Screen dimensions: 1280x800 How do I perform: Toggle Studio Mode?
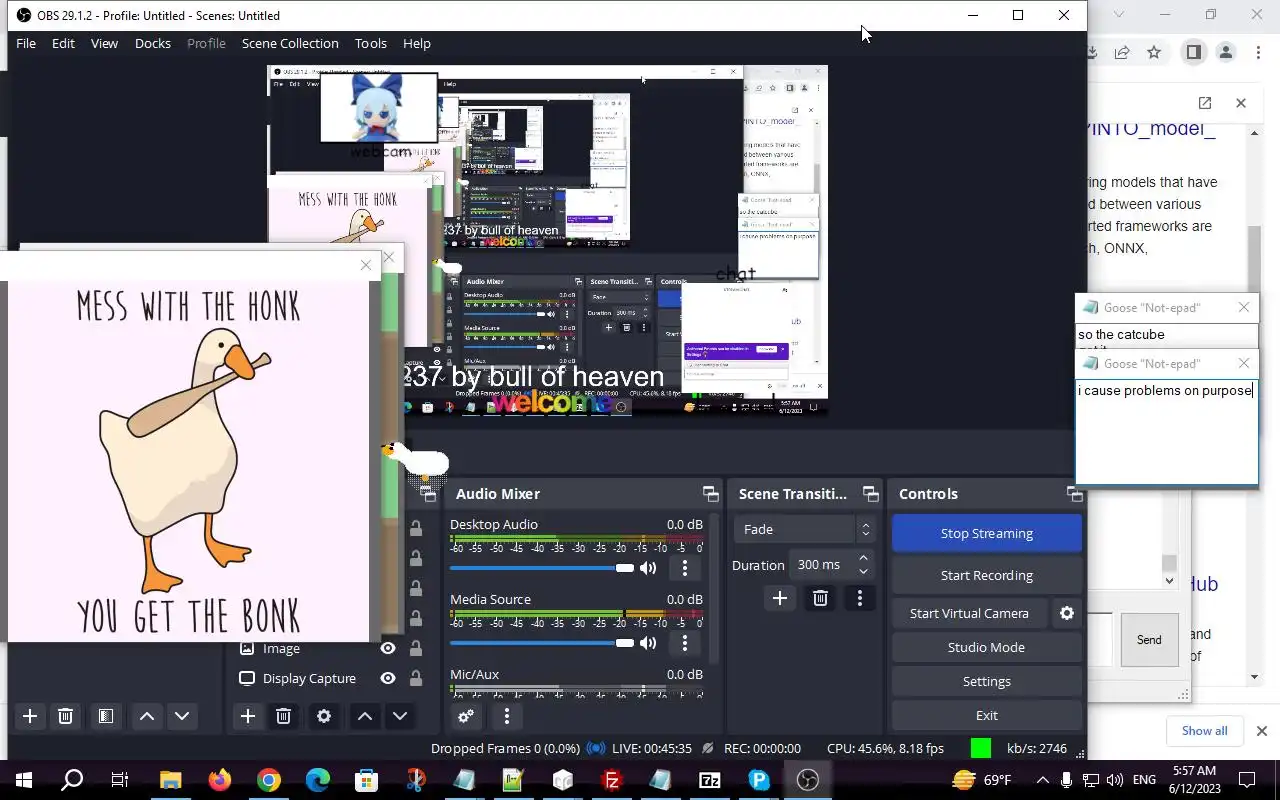click(x=986, y=647)
